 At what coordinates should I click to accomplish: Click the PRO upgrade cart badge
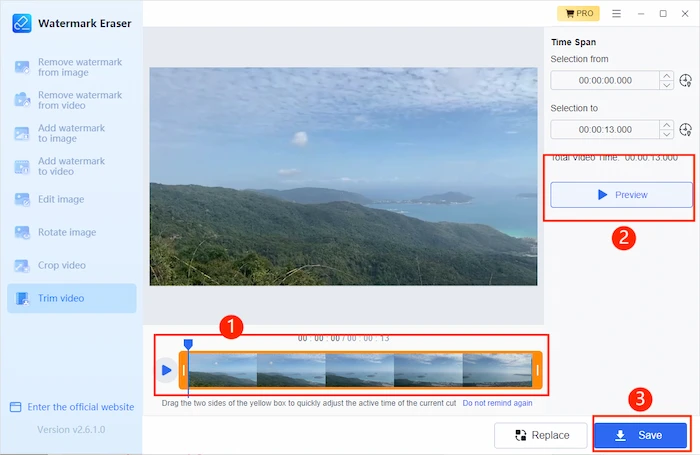point(578,14)
